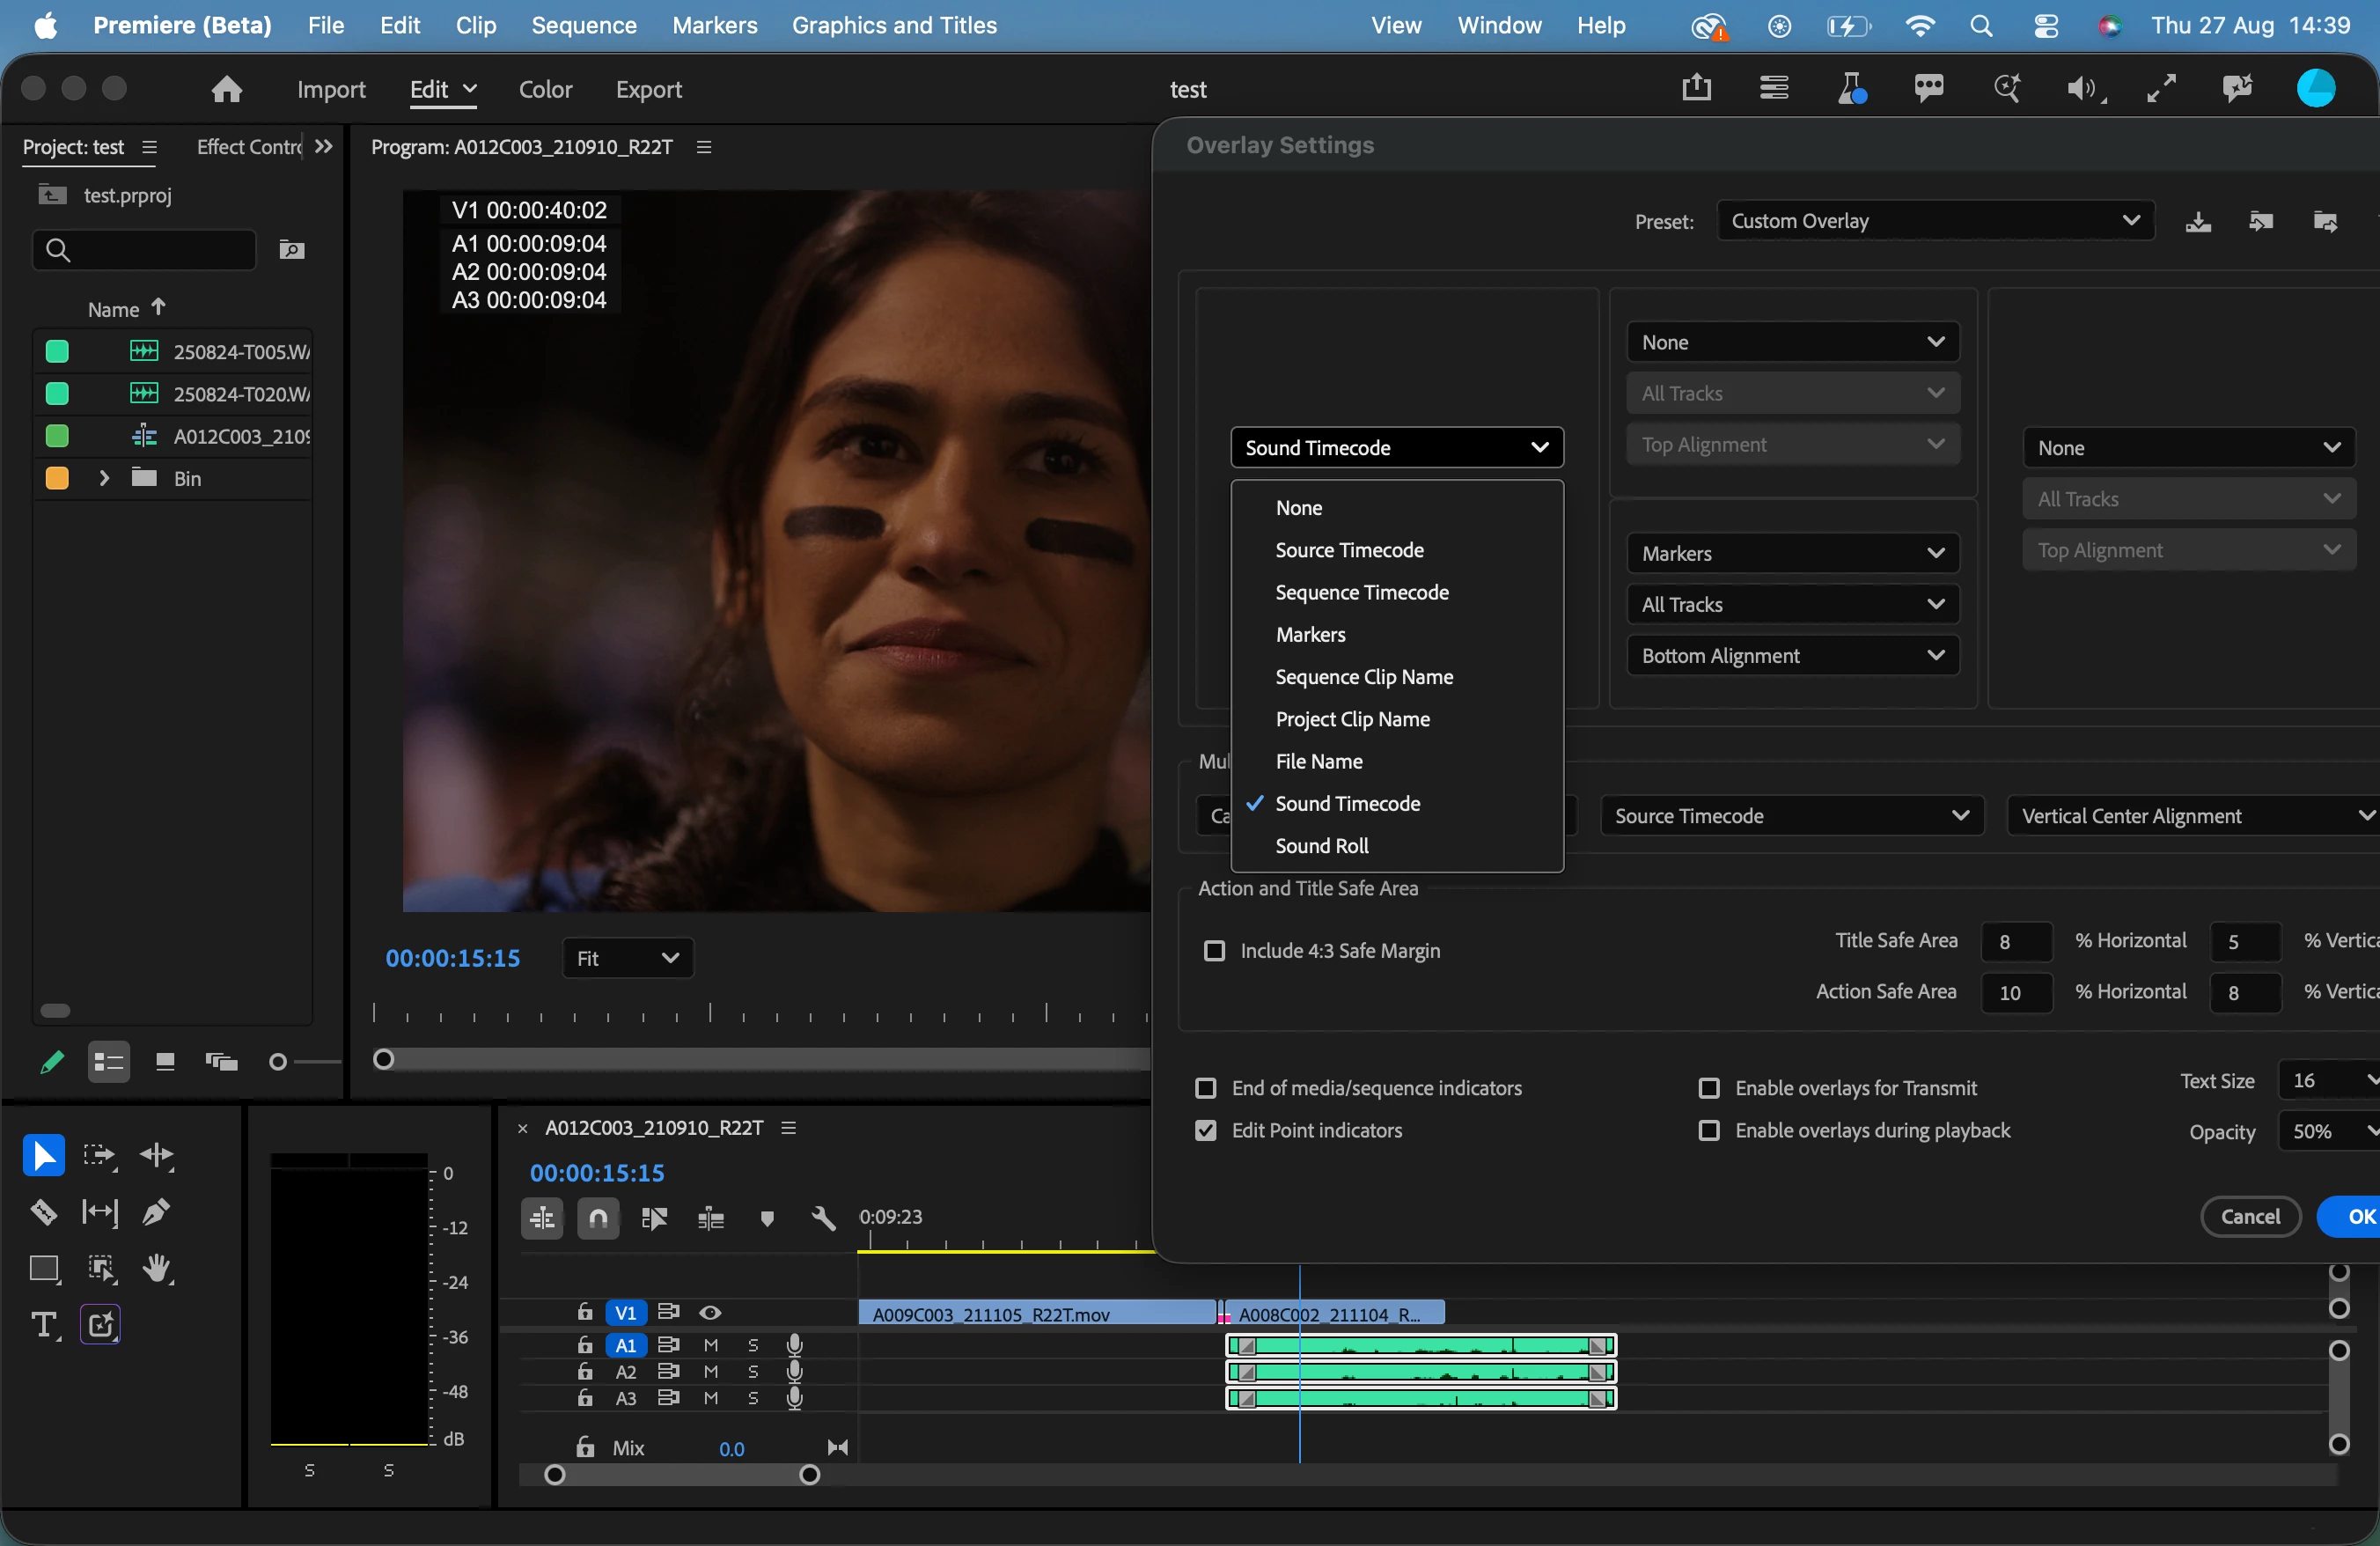Viewport: 2380px width, 1546px height.
Task: Select the Type tool
Action: click(43, 1324)
